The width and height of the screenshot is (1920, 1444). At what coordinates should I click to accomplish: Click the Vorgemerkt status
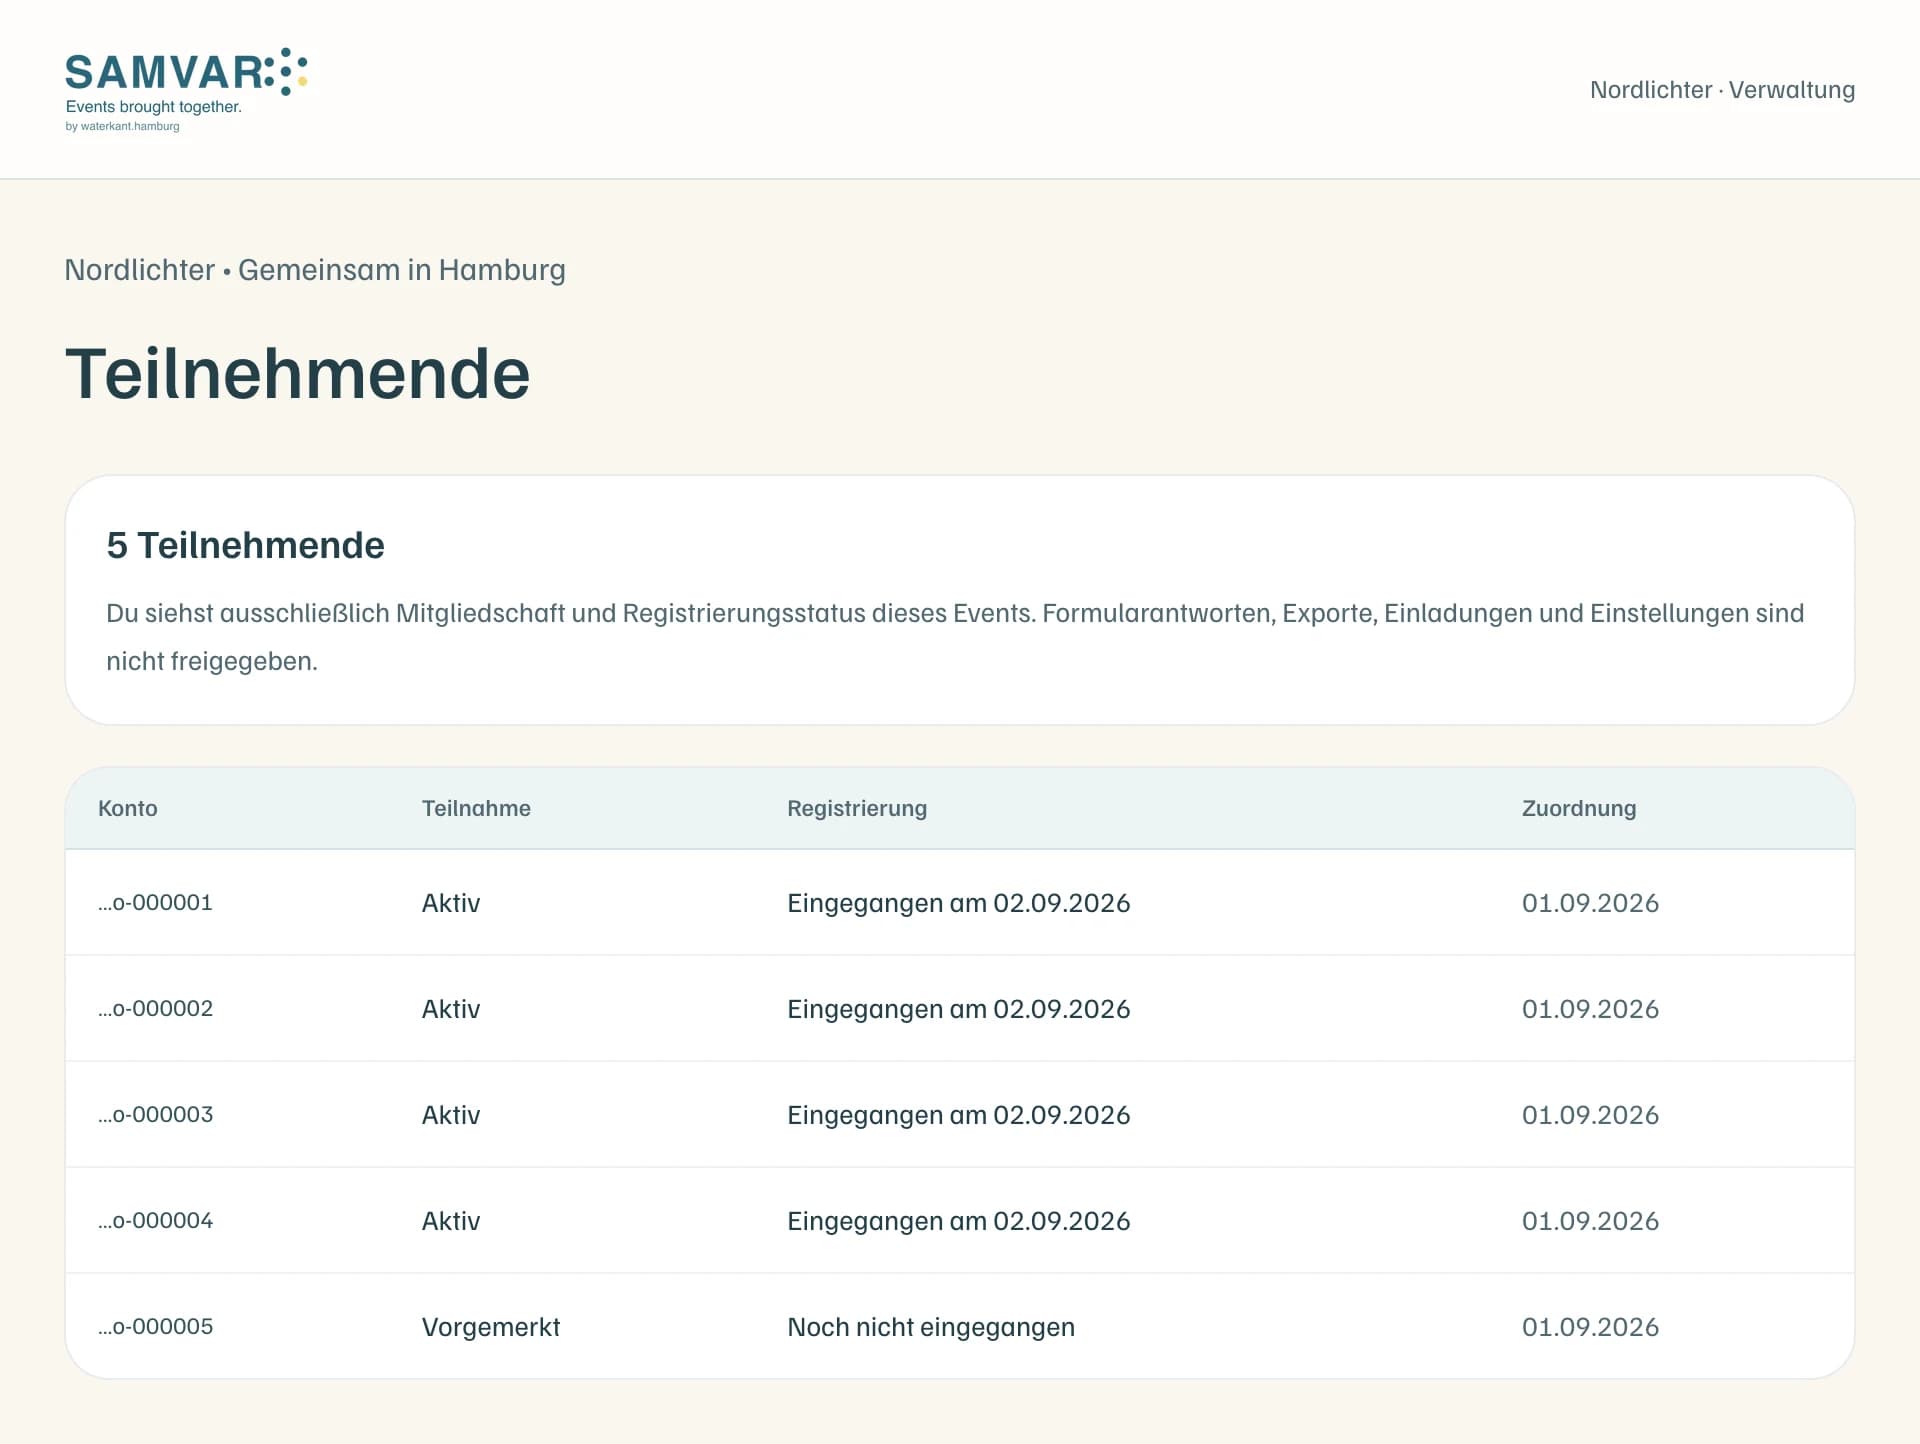tap(491, 1327)
